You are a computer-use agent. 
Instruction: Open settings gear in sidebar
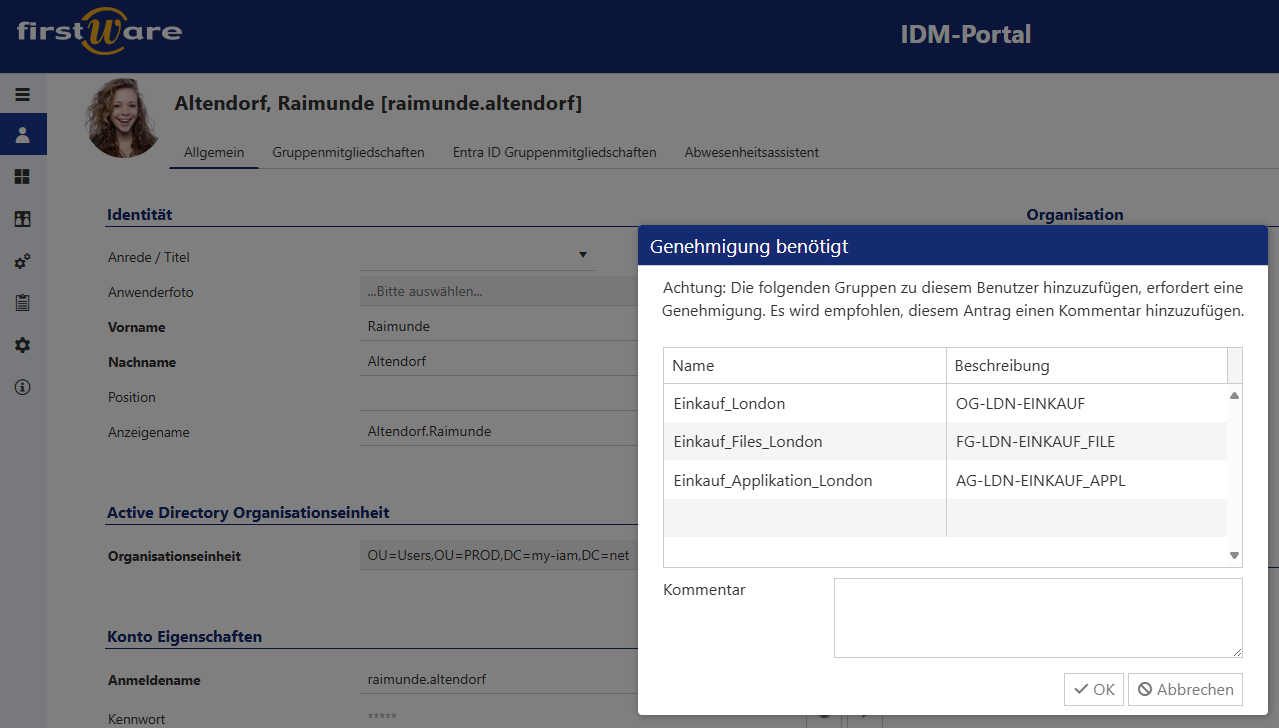point(22,345)
